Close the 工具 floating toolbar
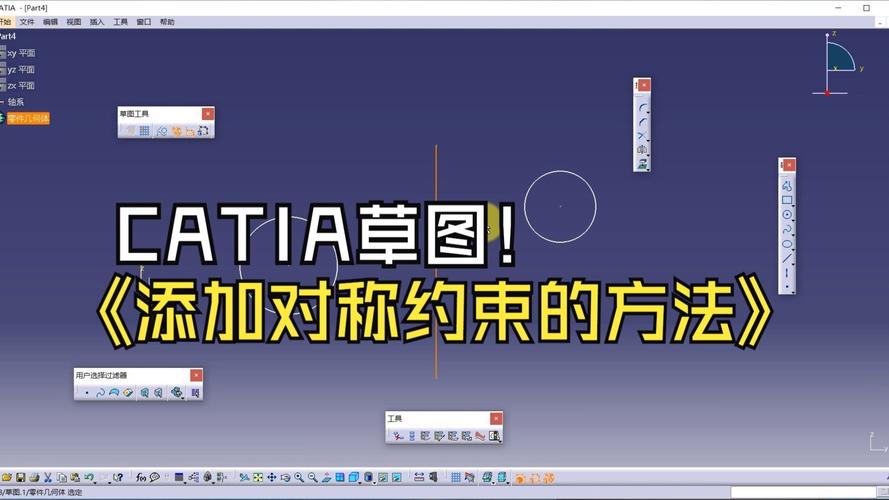The width and height of the screenshot is (889, 500). click(496, 418)
